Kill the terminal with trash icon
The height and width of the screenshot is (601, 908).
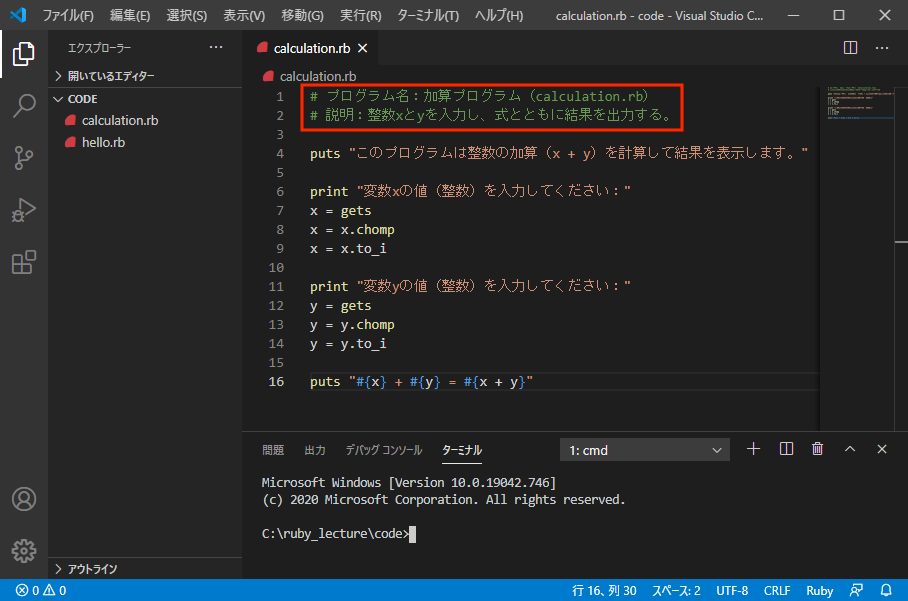818,449
